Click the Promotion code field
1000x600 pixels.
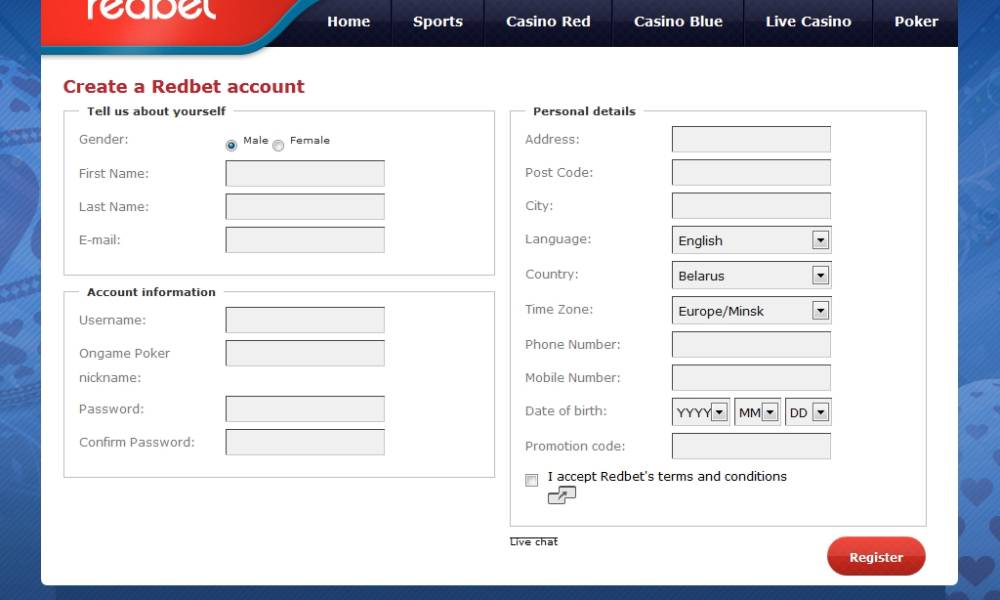click(x=751, y=446)
